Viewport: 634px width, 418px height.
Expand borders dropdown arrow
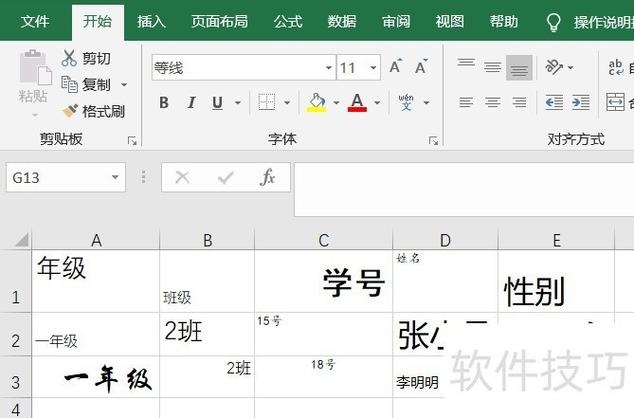287,103
